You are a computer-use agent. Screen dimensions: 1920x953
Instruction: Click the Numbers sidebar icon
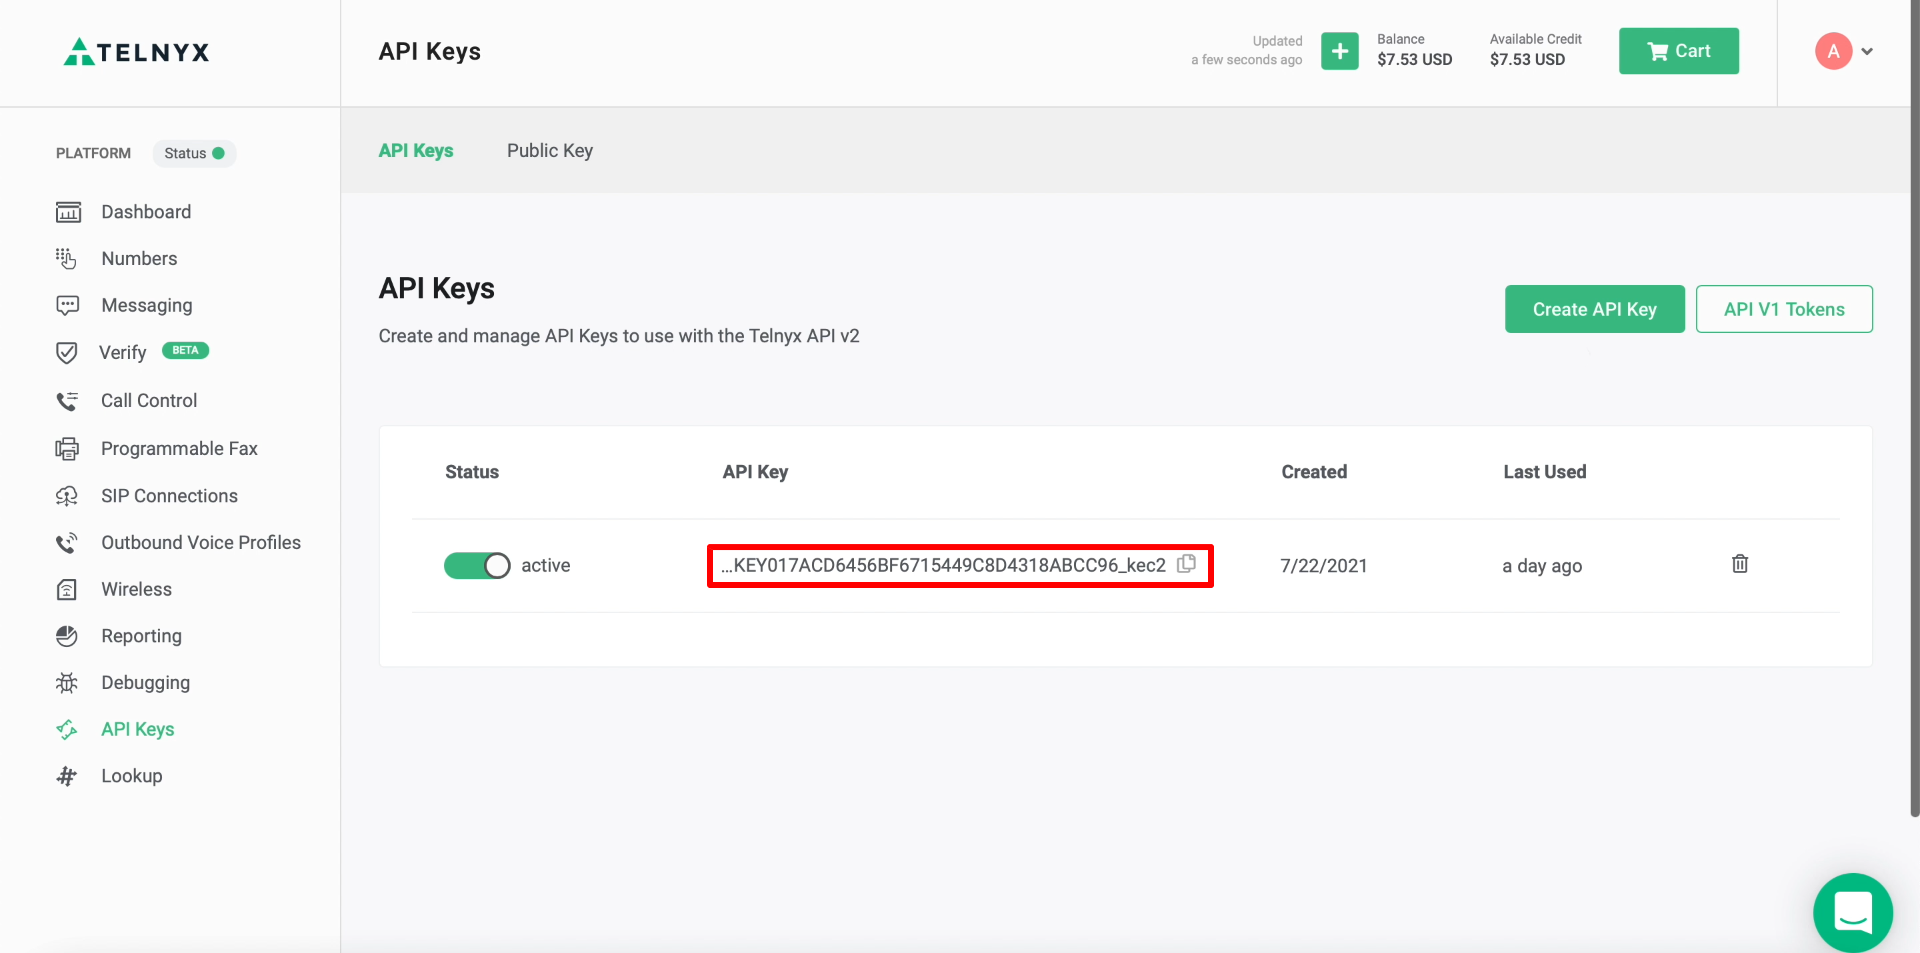[66, 259]
